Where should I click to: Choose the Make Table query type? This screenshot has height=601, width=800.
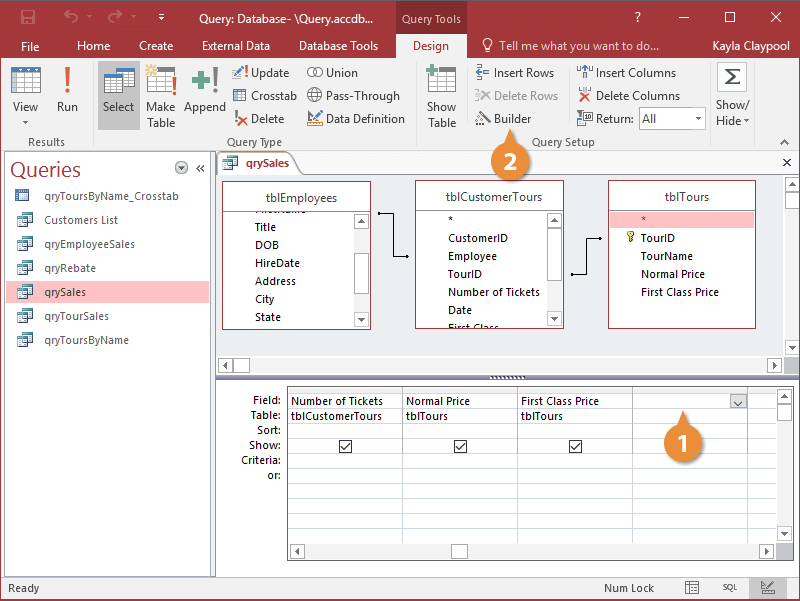(x=161, y=95)
